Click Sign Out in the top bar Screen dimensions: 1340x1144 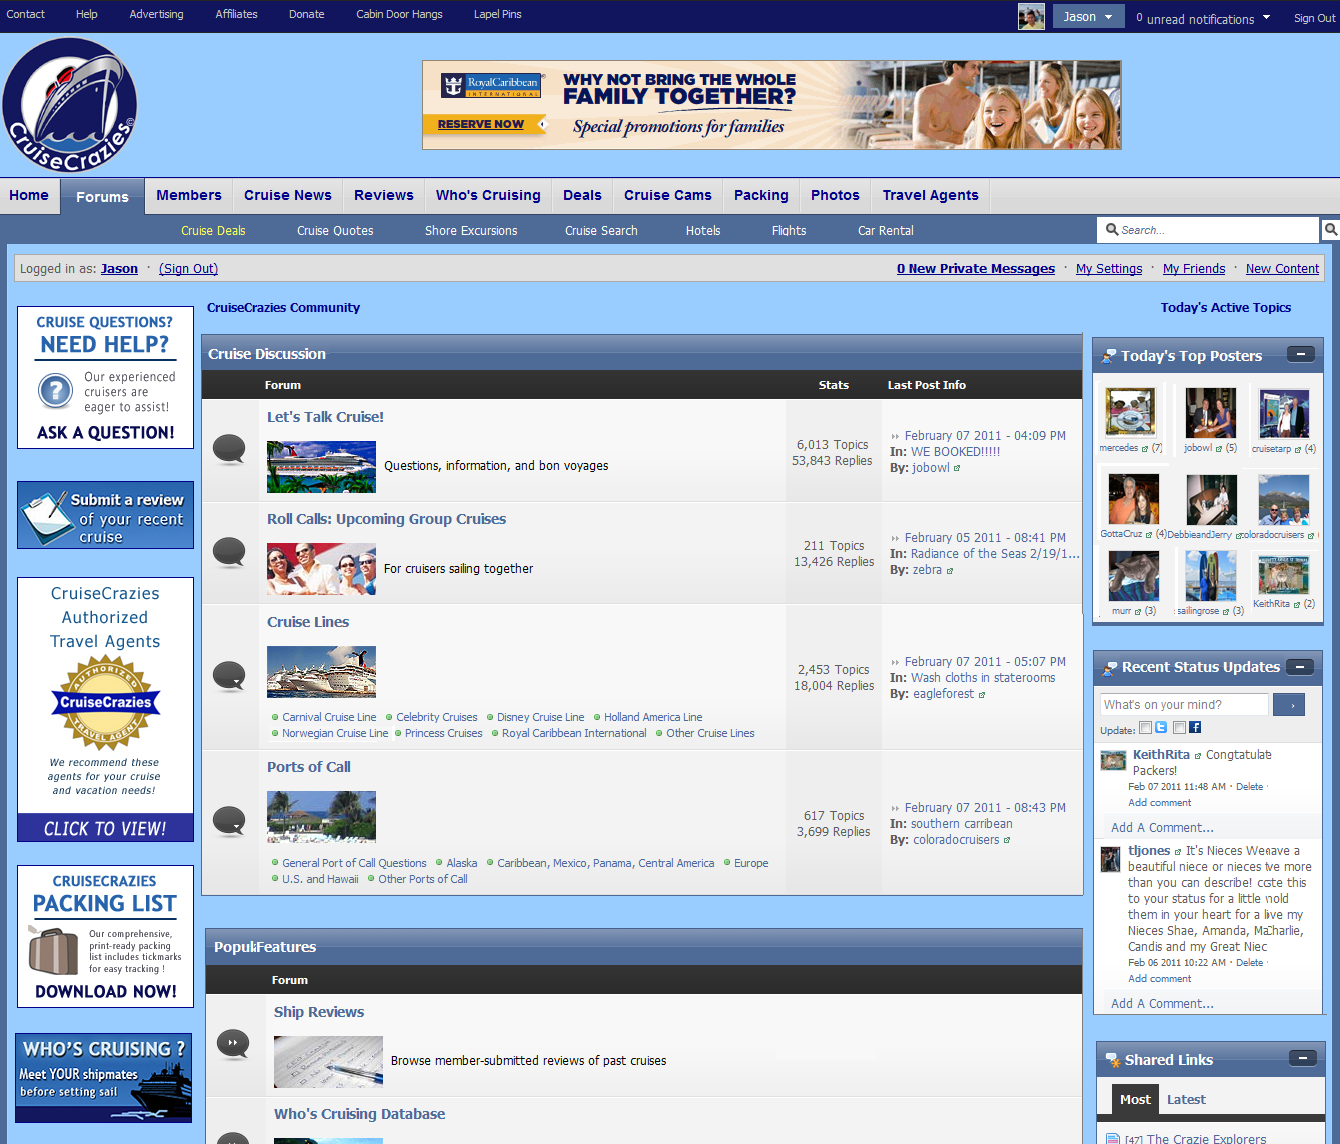(x=1314, y=18)
